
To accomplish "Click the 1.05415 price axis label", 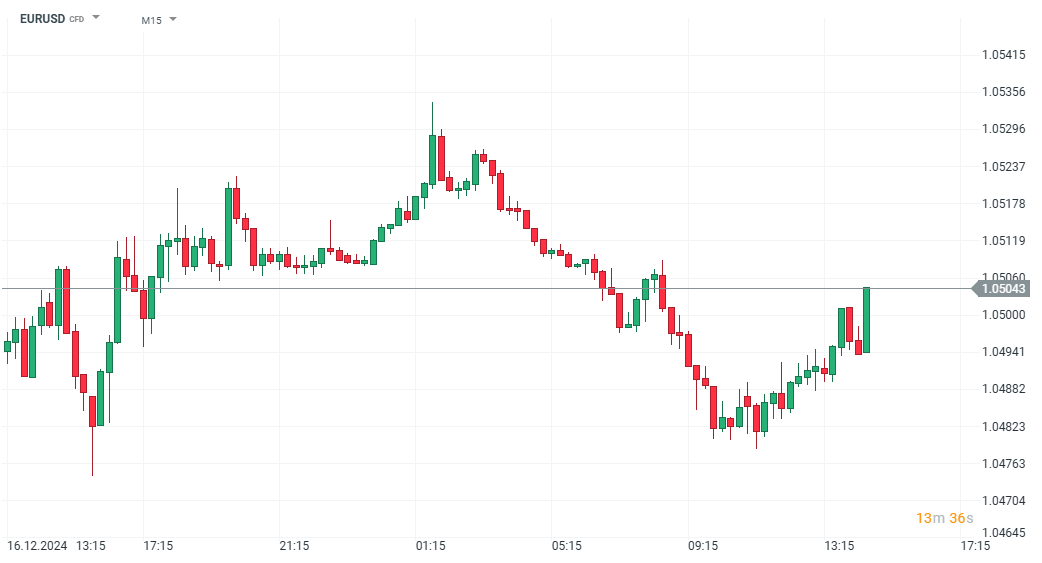I will 1004,55.
